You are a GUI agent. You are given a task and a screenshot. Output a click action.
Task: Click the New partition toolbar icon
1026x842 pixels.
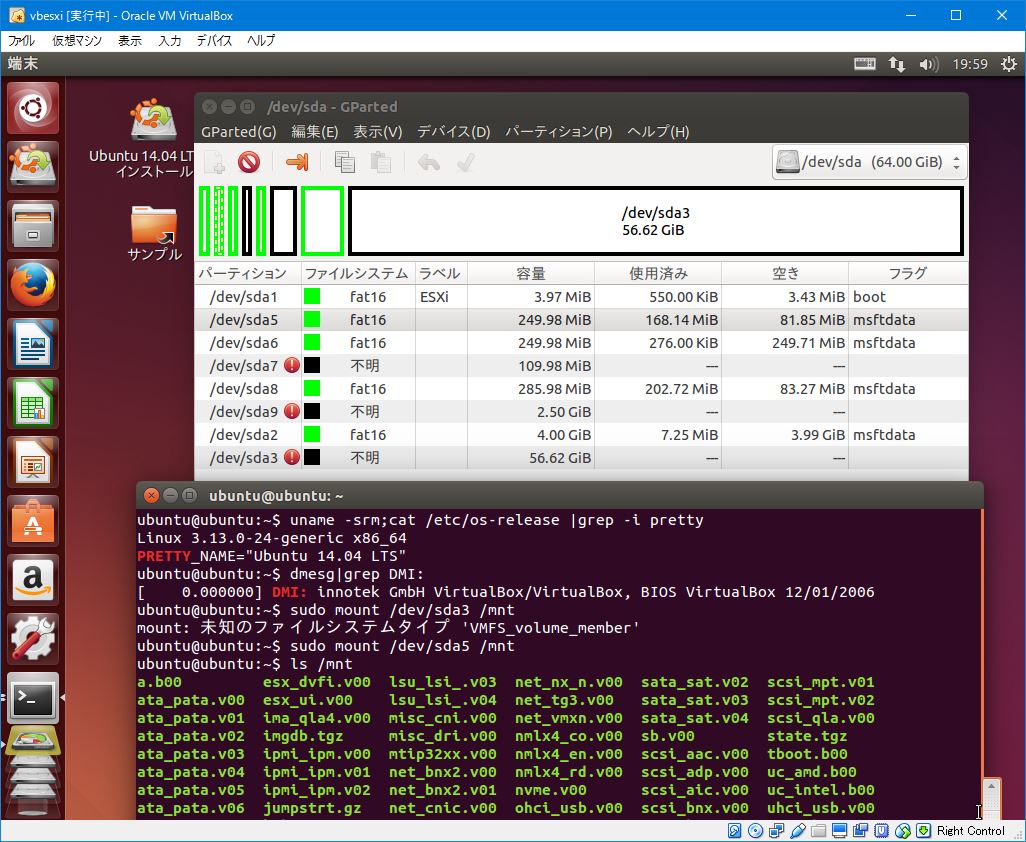tap(214, 162)
